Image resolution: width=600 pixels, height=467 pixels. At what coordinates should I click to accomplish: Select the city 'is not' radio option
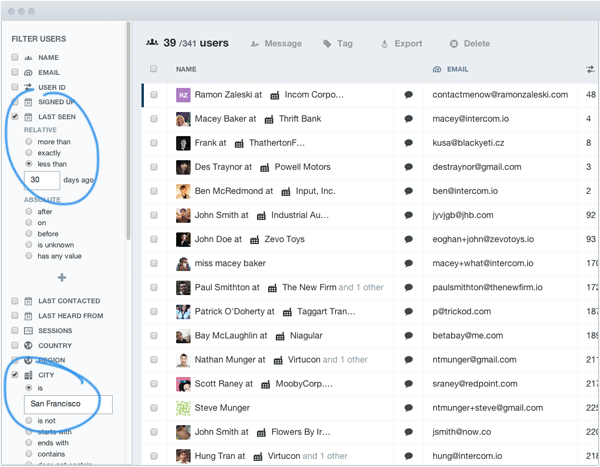pyautogui.click(x=29, y=420)
